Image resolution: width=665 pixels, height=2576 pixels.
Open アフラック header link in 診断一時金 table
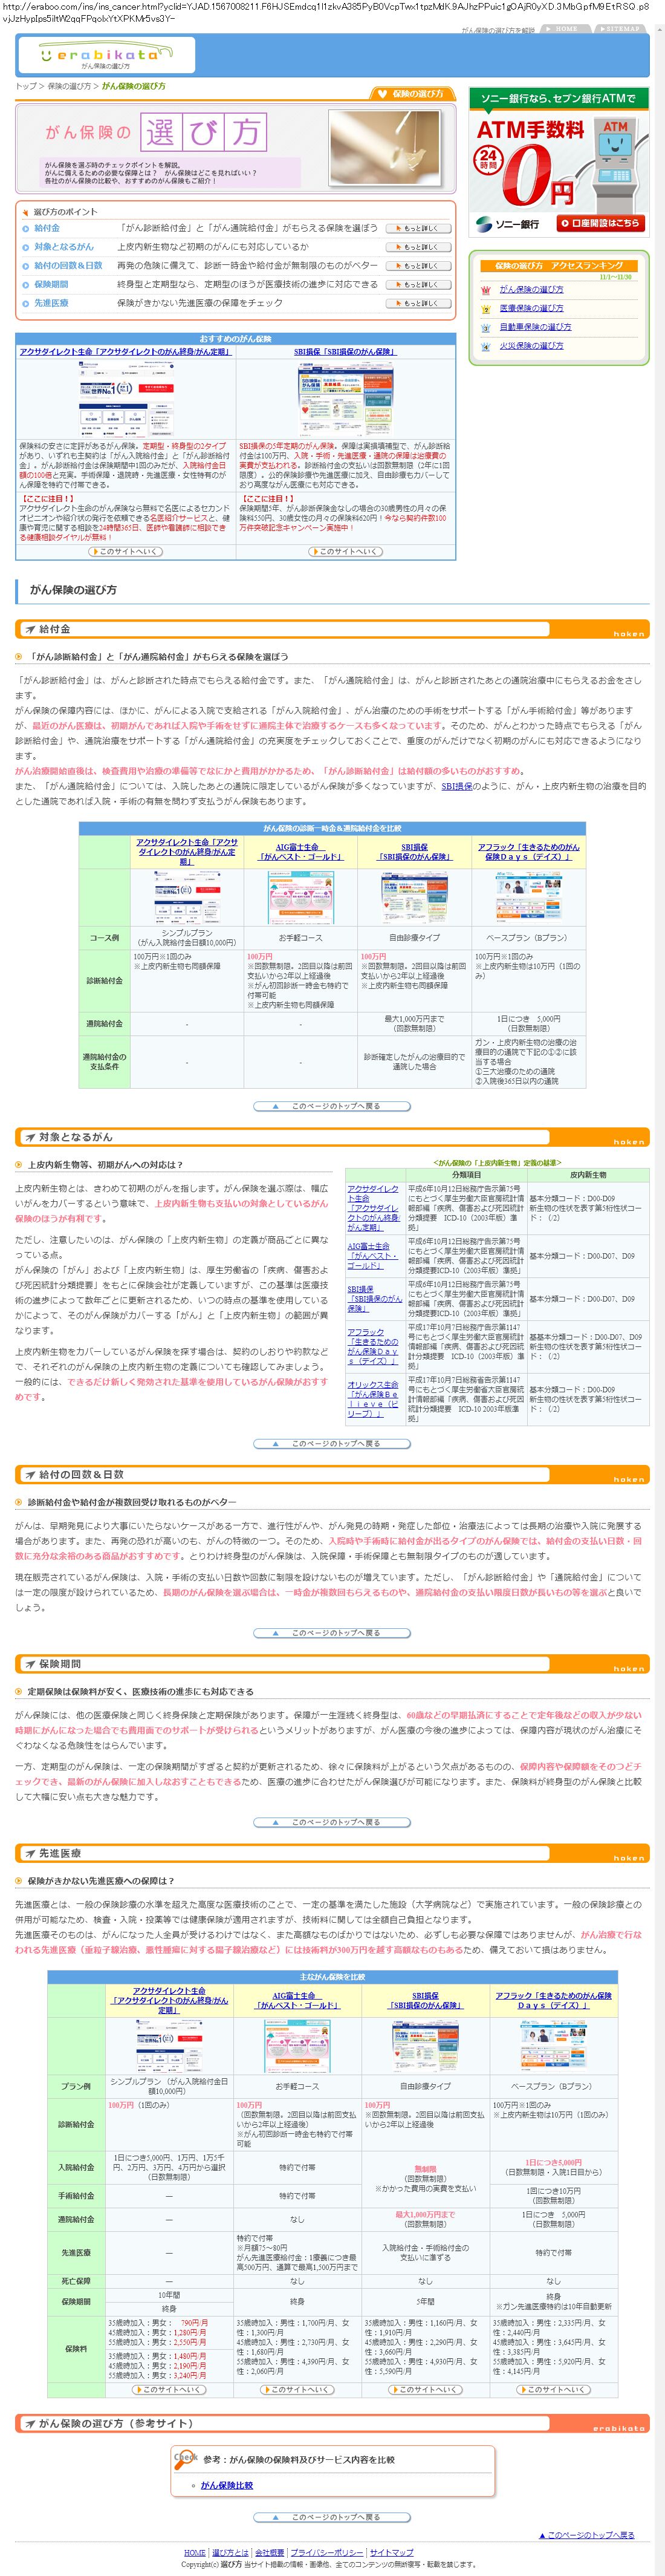(x=528, y=852)
